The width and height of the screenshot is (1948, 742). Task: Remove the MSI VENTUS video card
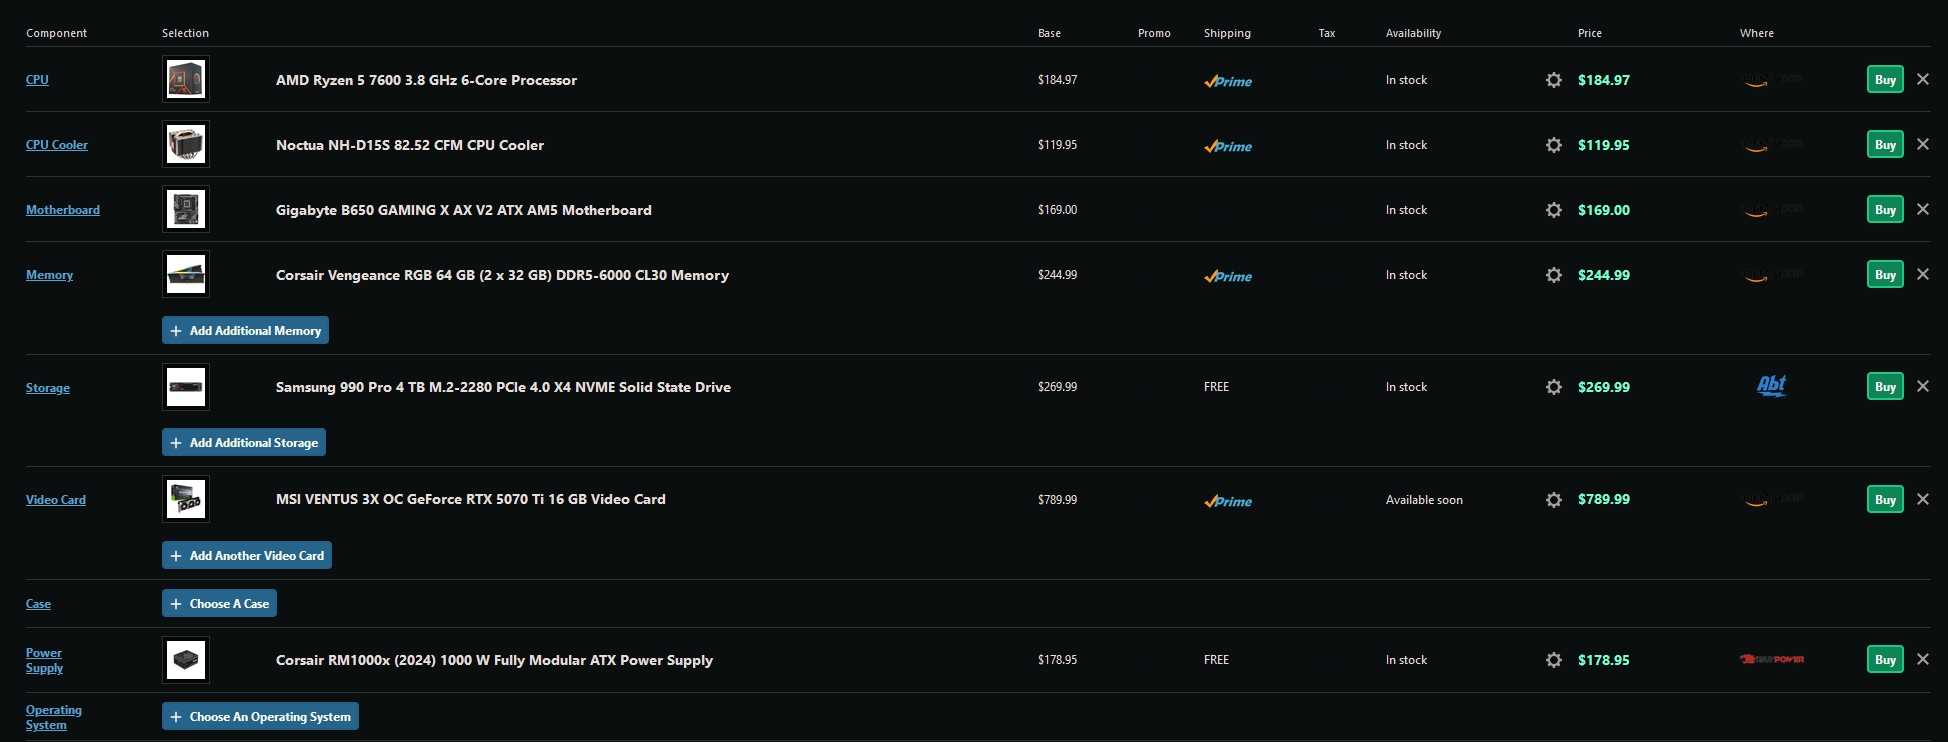(1922, 499)
